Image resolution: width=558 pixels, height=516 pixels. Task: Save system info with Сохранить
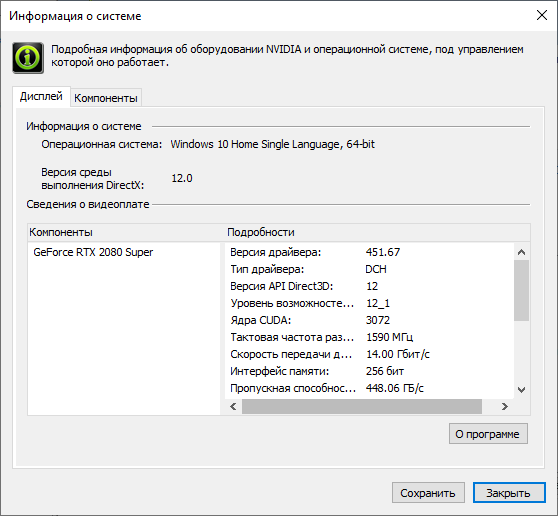pos(428,493)
